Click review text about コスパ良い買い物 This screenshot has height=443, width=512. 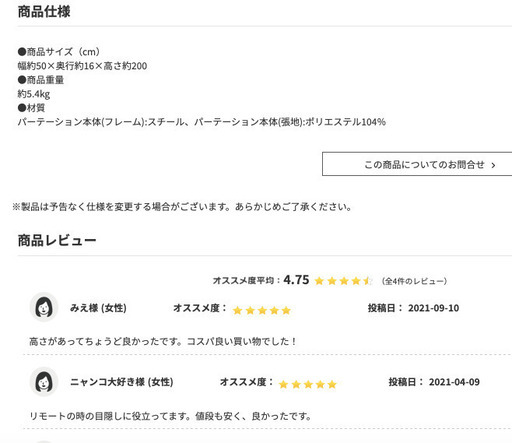point(163,341)
